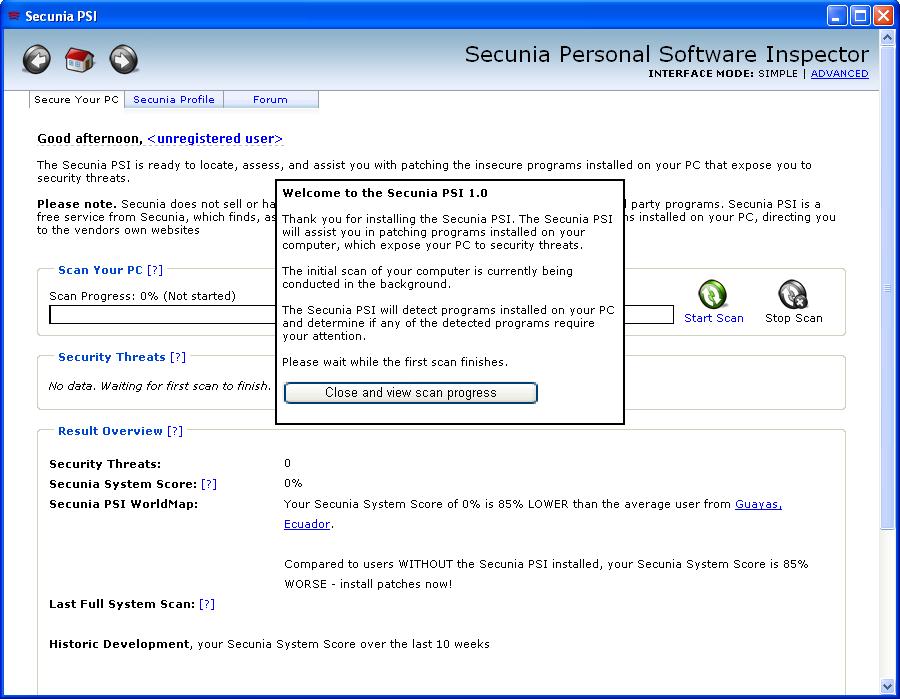Click the 'Secunia PSI WorldMap:' label
Screen dimensions: 900x699
pos(123,504)
